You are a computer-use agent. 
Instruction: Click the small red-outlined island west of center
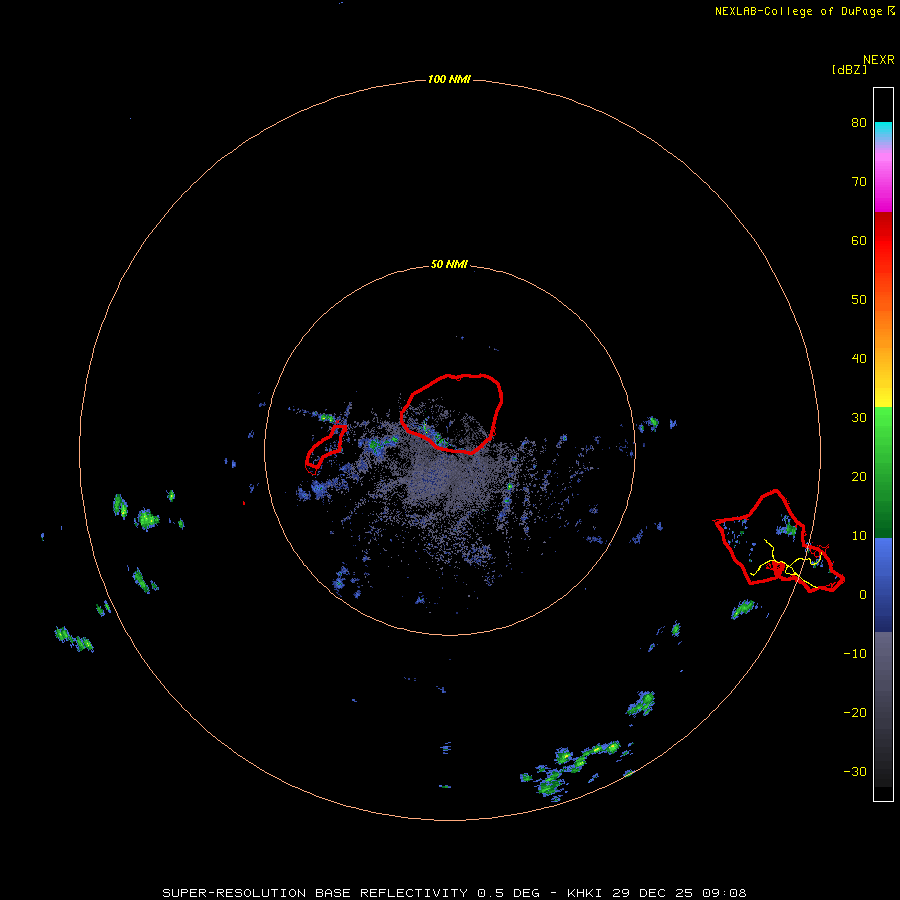coord(325,449)
